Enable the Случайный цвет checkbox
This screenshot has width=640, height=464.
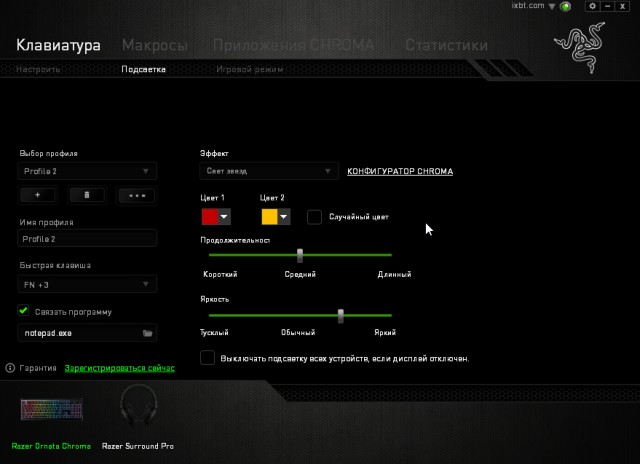[x=314, y=216]
